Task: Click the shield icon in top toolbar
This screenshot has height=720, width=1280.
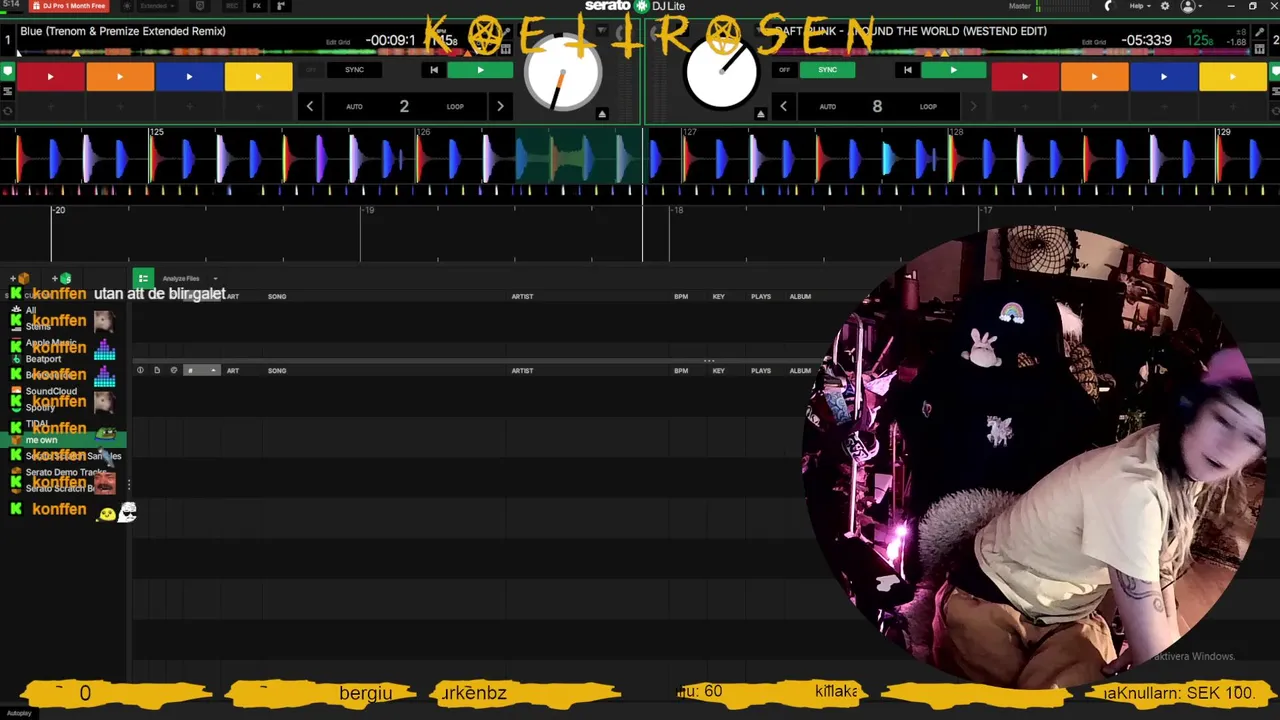Action: coord(200,6)
